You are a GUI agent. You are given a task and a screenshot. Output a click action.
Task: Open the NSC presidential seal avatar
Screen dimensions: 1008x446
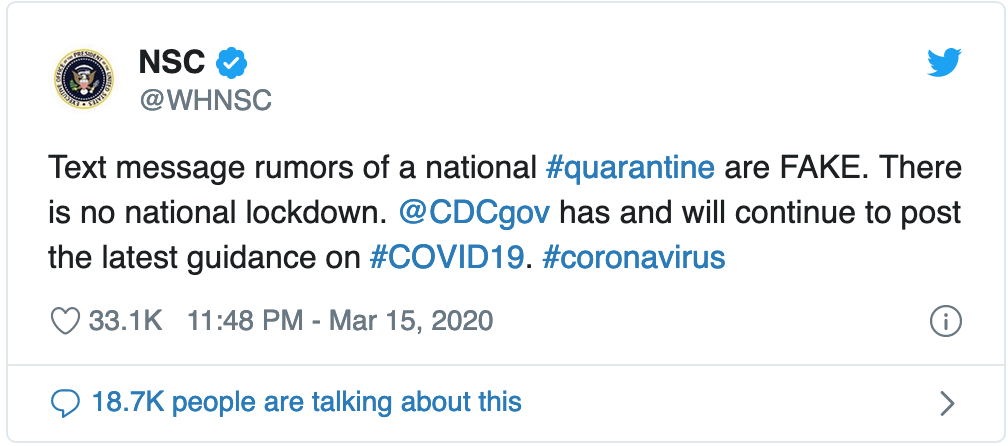[x=84, y=78]
